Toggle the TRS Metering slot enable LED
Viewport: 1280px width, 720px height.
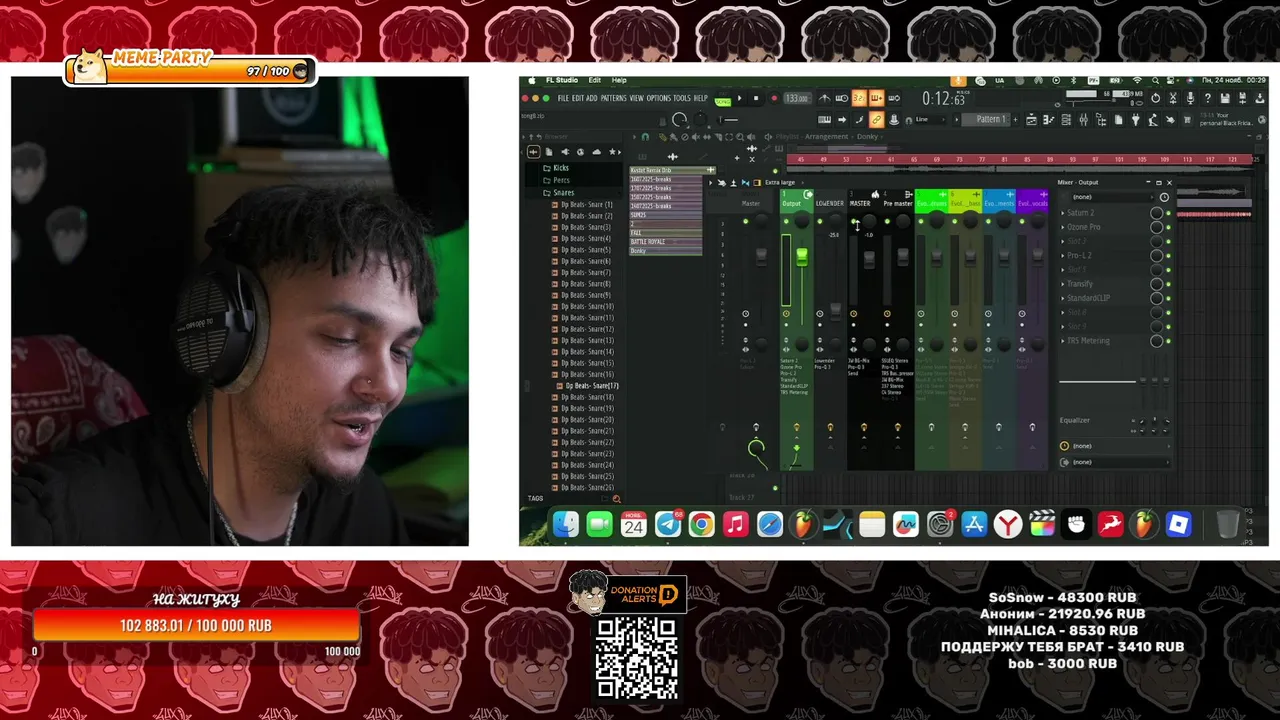tap(1168, 341)
